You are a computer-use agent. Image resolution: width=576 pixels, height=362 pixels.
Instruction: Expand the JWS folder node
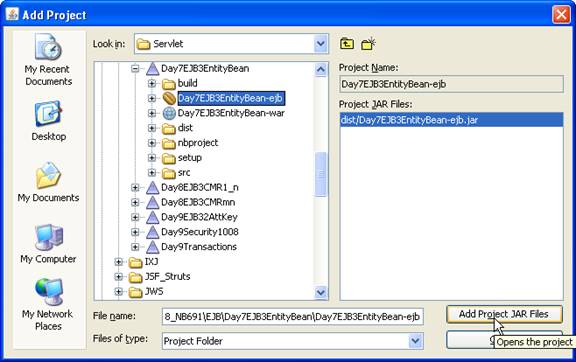coord(118,291)
